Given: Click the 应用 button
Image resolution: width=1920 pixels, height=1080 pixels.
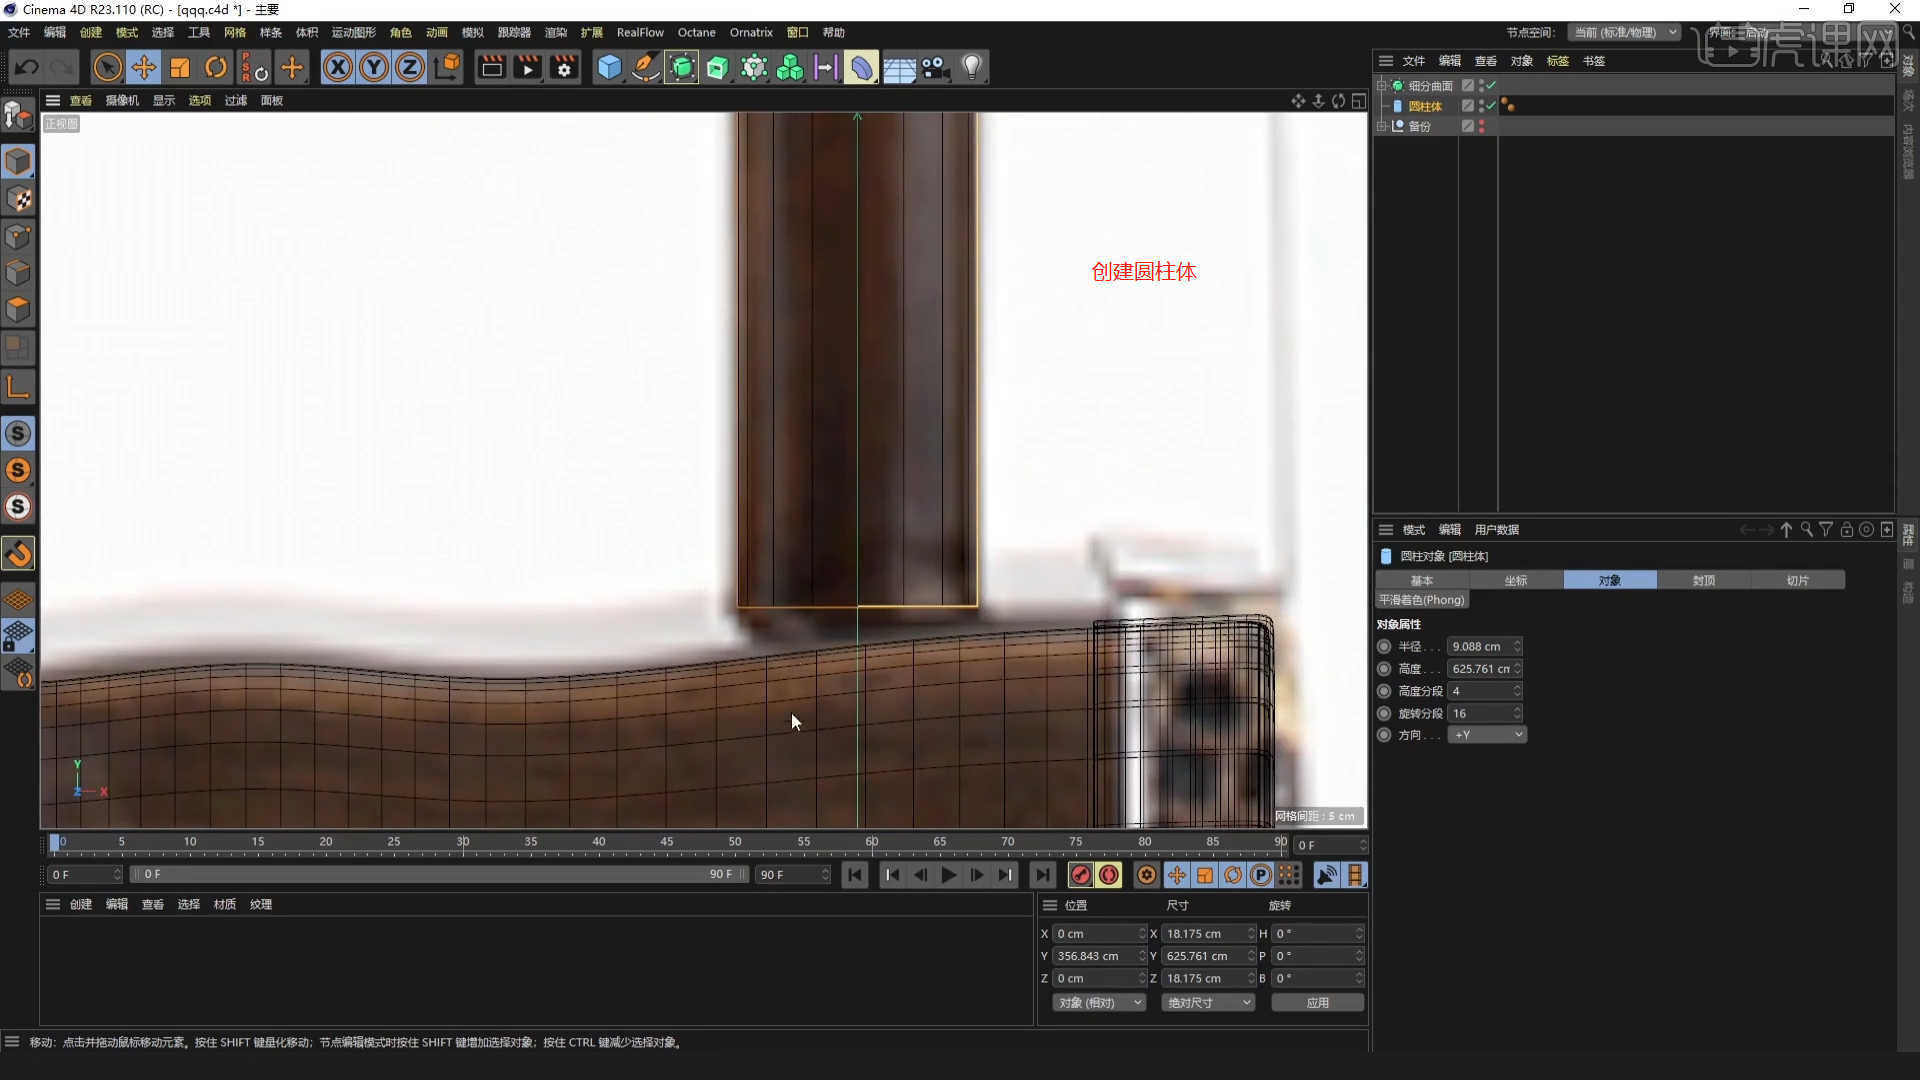Looking at the screenshot, I should (1318, 1002).
